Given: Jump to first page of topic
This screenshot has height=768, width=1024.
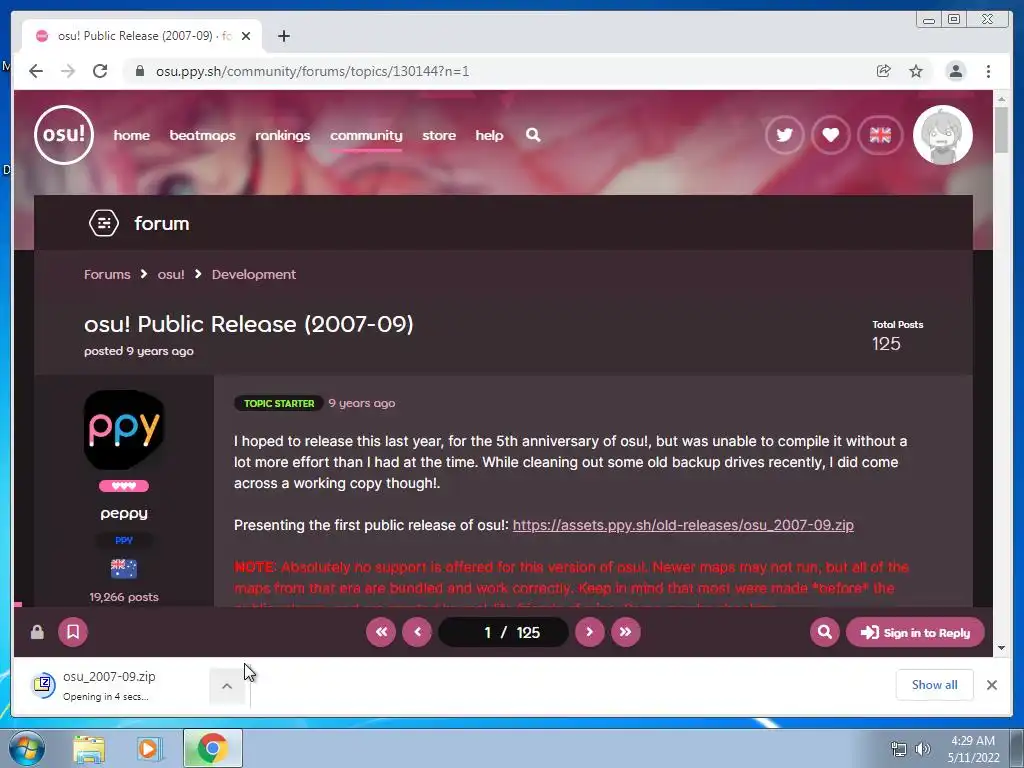Looking at the screenshot, I should pyautogui.click(x=381, y=632).
